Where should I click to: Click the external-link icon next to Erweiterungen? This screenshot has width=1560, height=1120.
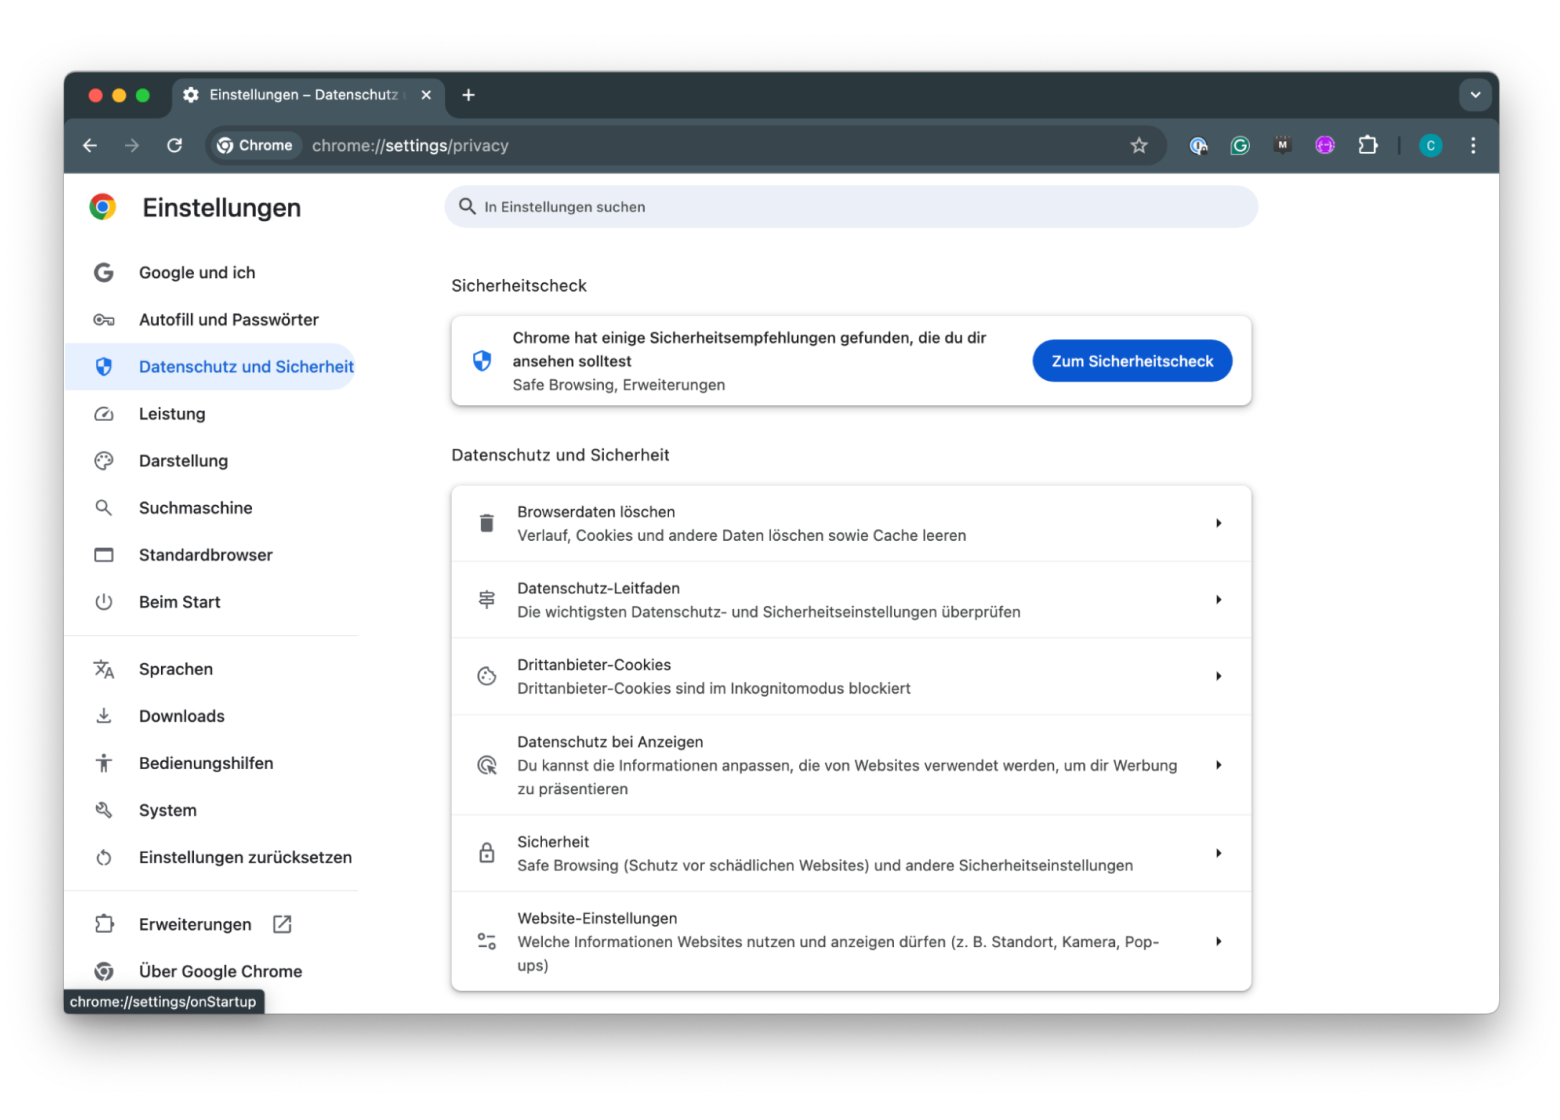(x=282, y=924)
